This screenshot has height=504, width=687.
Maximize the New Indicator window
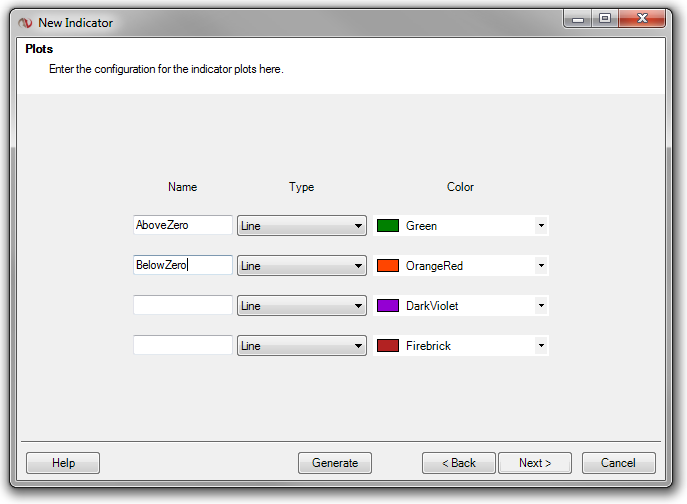tap(605, 19)
